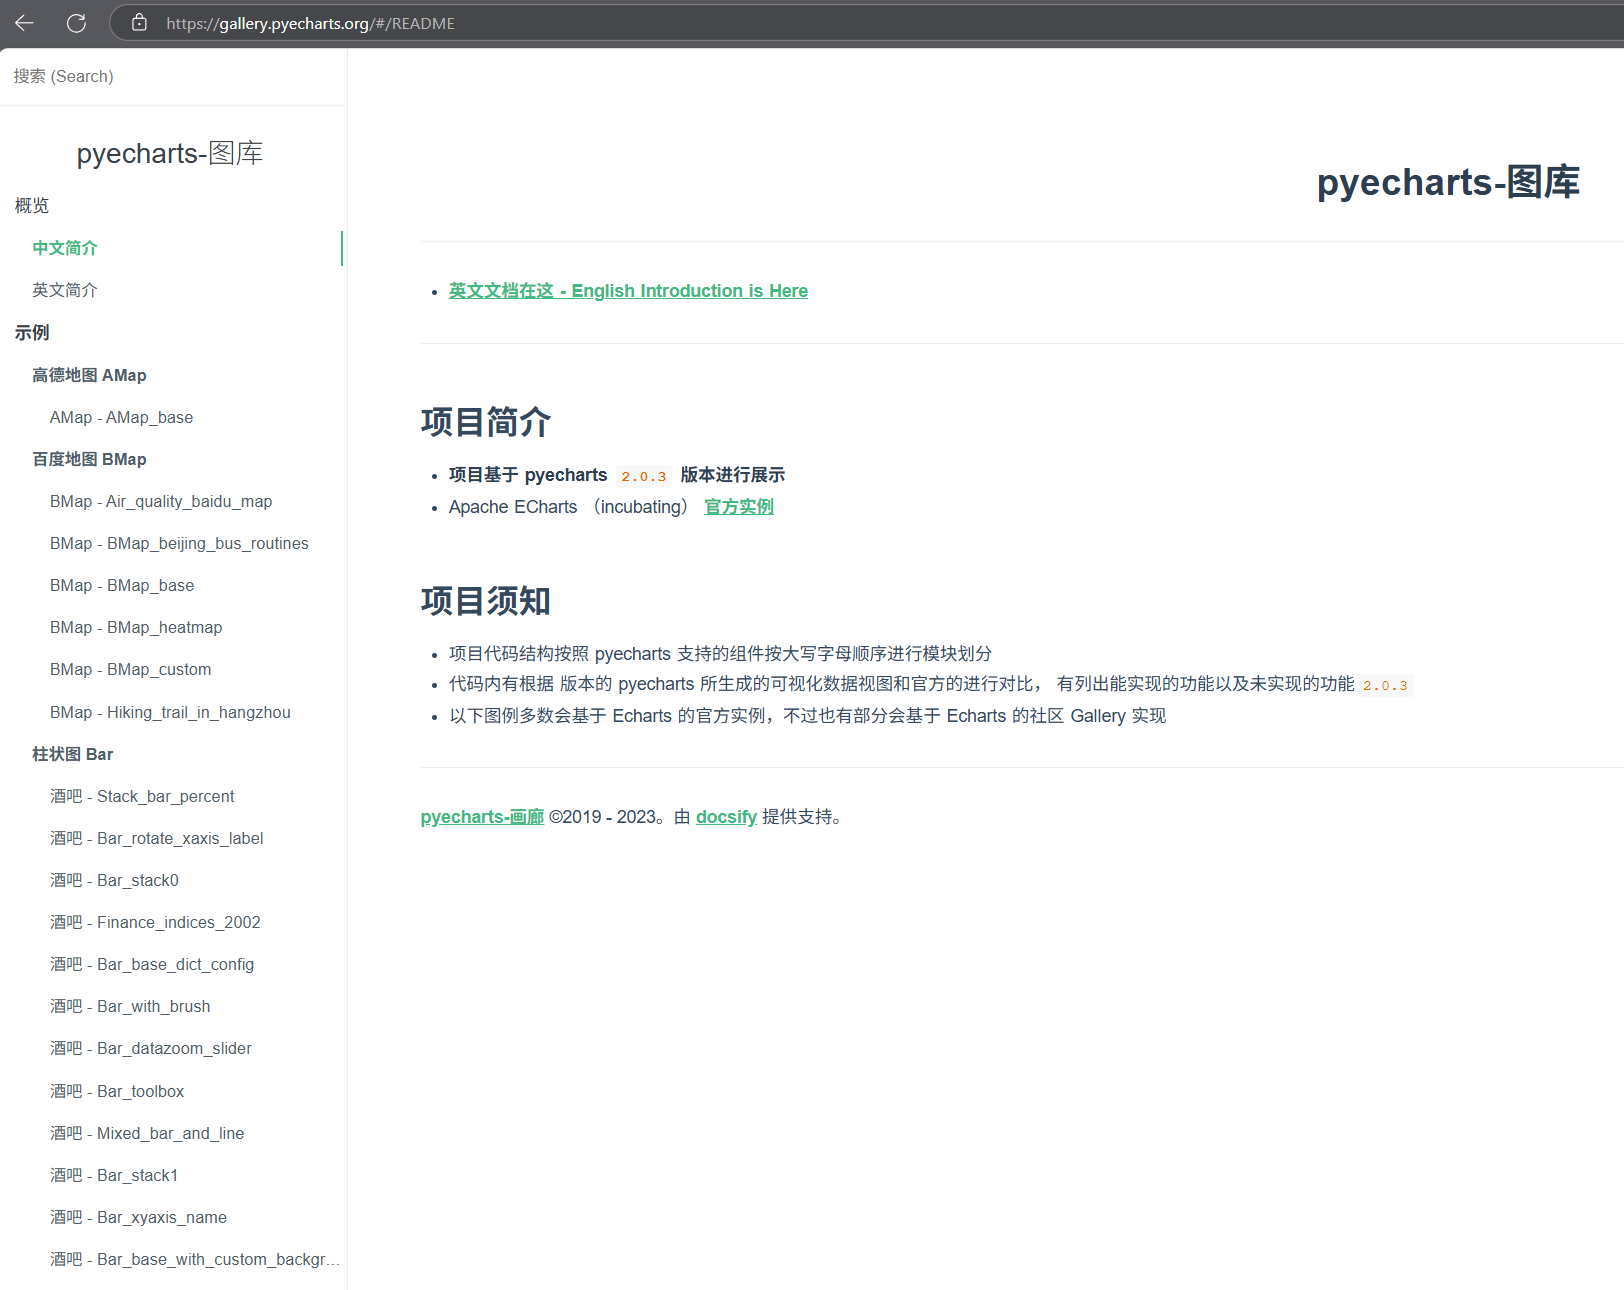This screenshot has height=1290, width=1624.
Task: Click the browser back arrow icon
Action: click(x=25, y=23)
